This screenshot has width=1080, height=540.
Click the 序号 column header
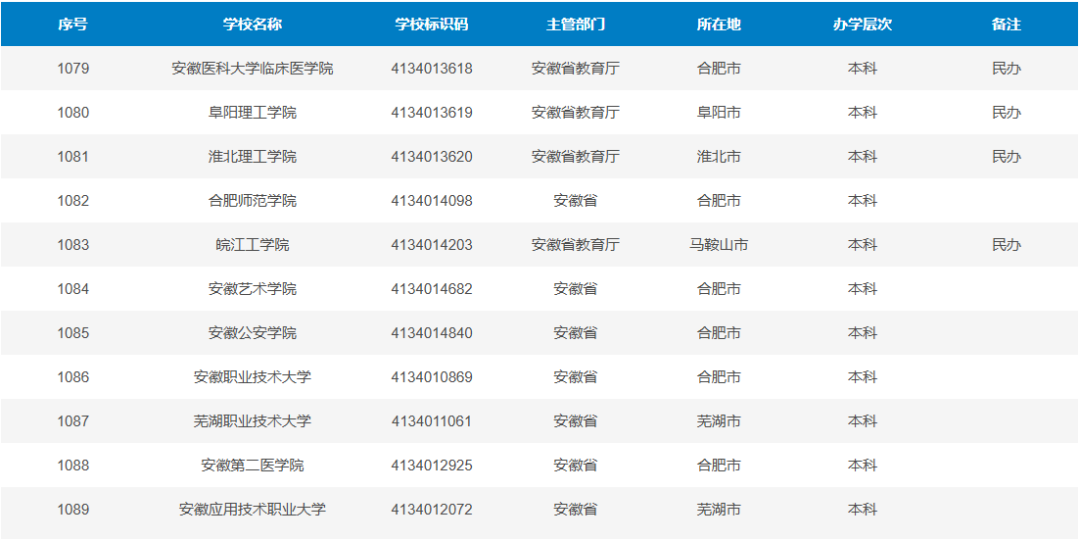[73, 25]
